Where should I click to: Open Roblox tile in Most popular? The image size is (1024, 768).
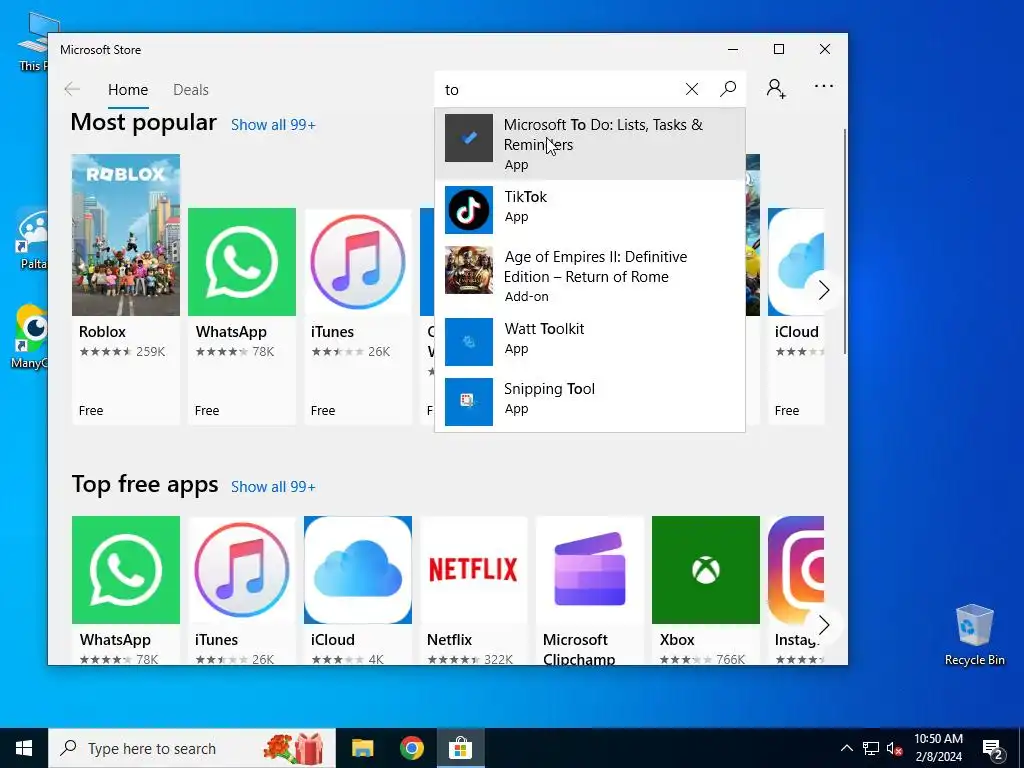coord(126,289)
